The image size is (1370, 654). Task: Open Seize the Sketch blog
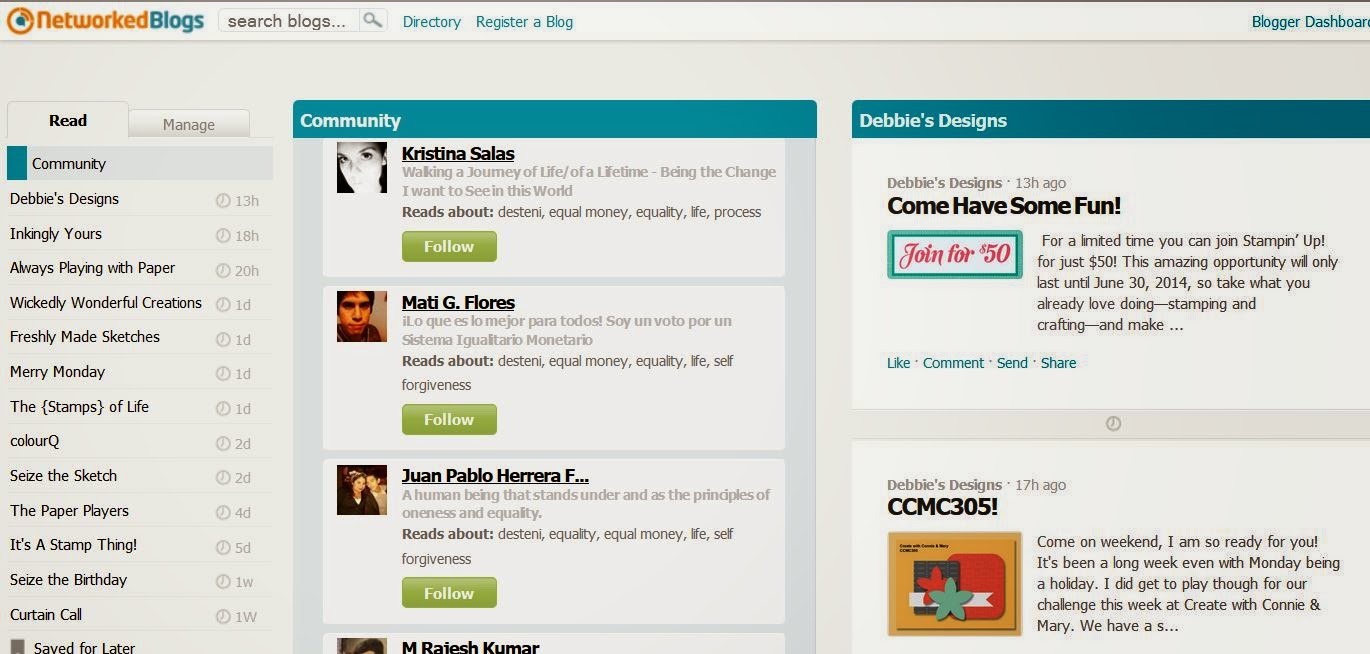click(x=63, y=475)
